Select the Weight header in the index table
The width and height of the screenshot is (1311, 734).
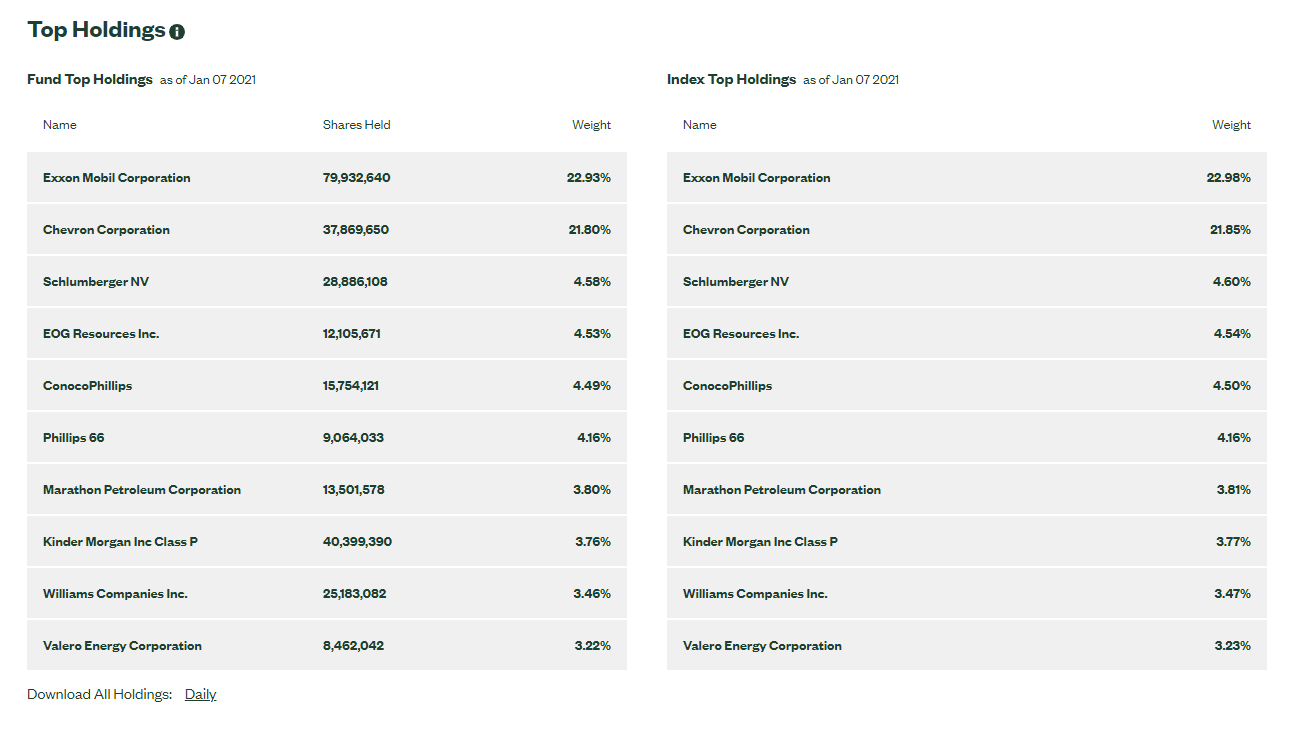click(1231, 125)
